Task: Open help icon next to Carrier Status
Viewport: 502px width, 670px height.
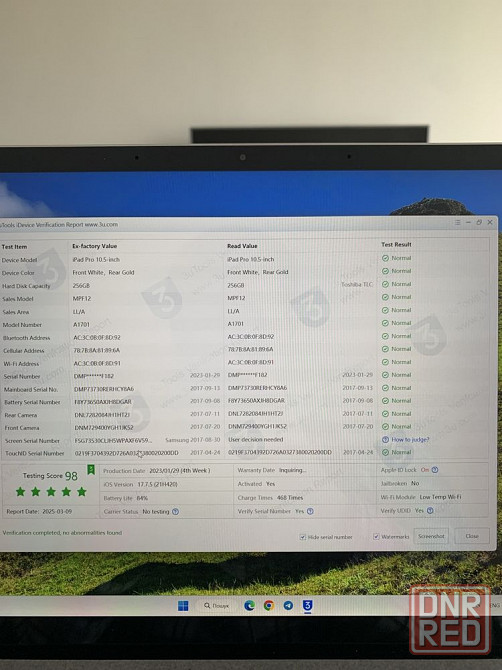Action: pyautogui.click(x=175, y=511)
